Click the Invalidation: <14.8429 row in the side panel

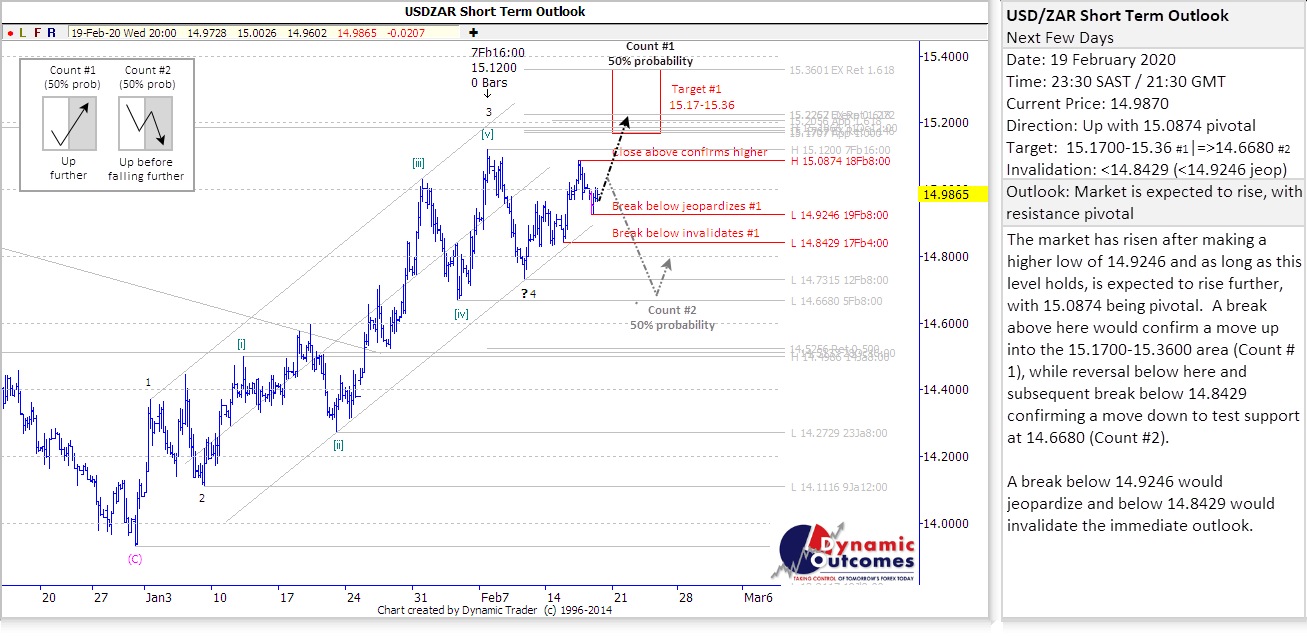(x=1154, y=170)
